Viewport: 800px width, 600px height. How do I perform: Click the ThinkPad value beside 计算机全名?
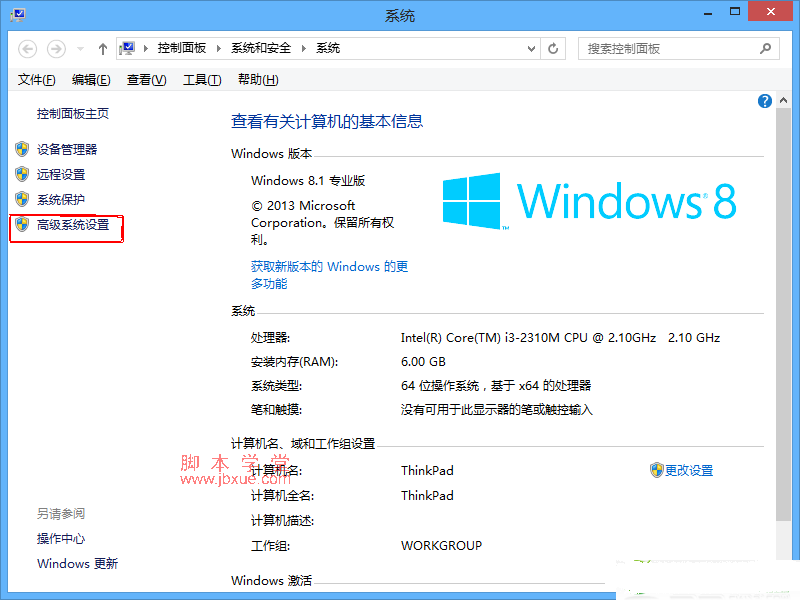click(x=427, y=495)
